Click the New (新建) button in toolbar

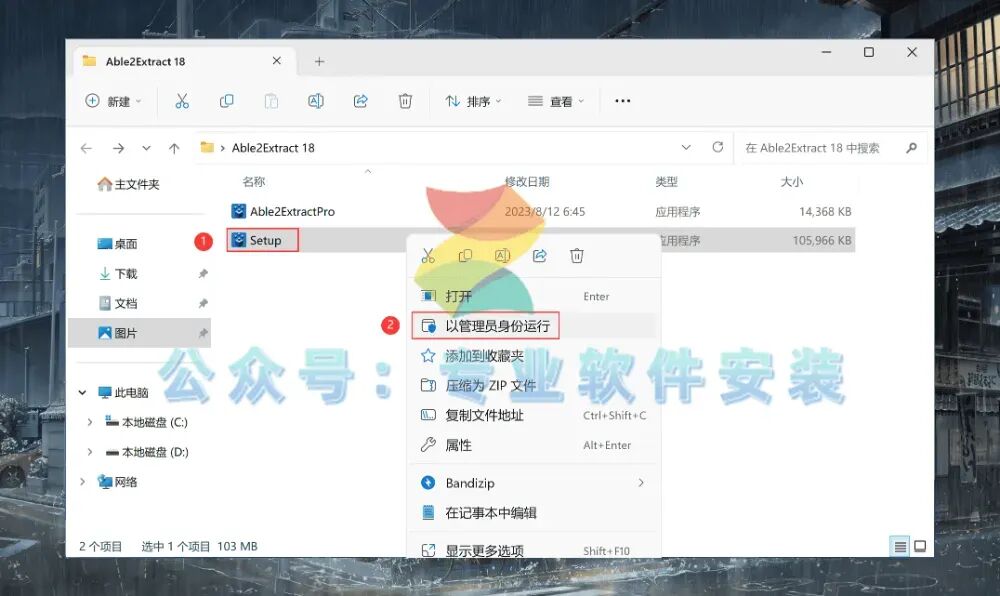coord(113,101)
